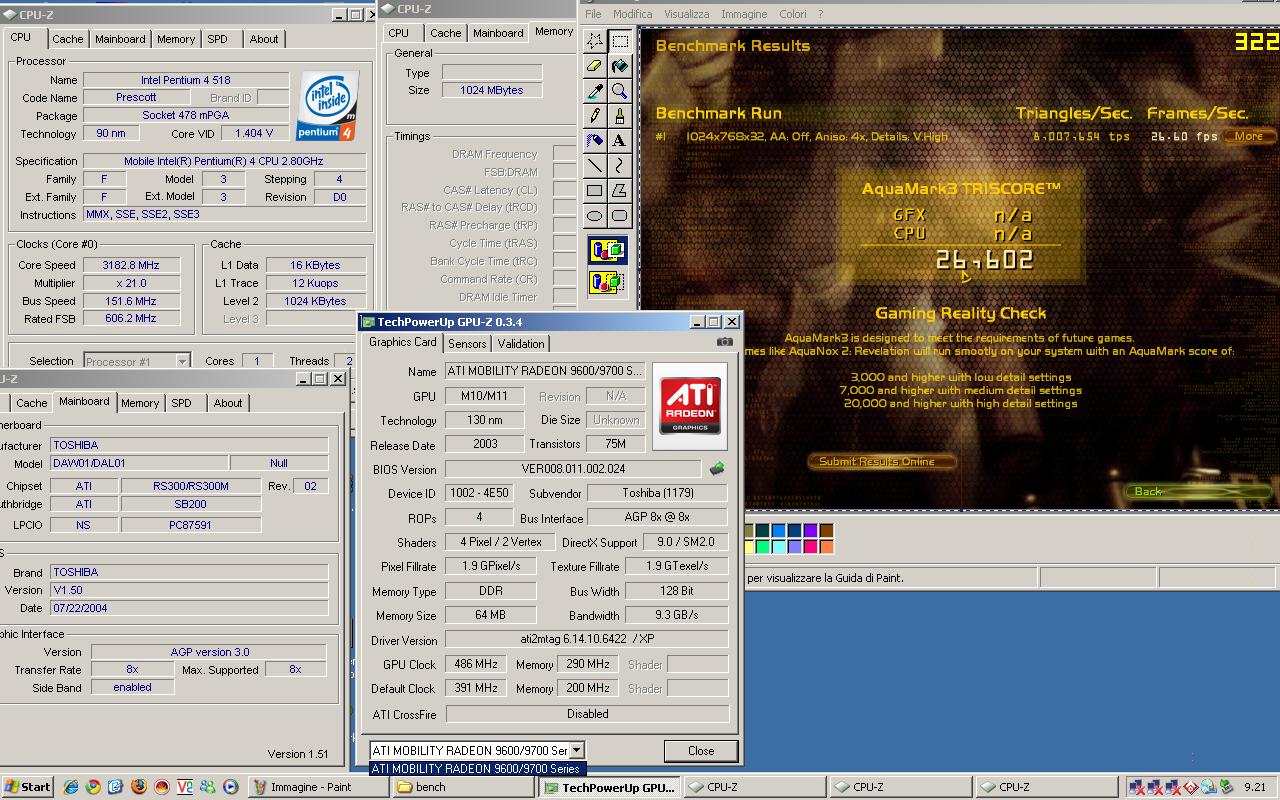Open the Modifica menu in Paint
The image size is (1280, 800).
(632, 14)
